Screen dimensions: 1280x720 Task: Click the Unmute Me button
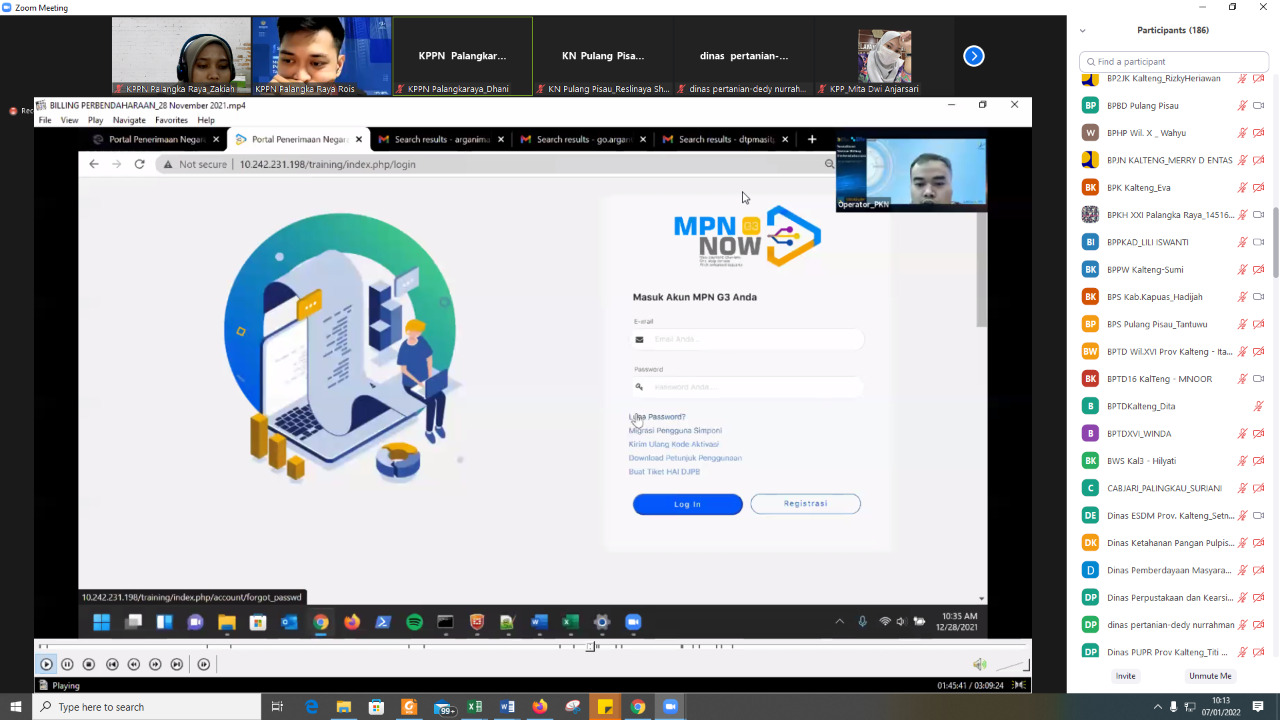(x=1210, y=676)
